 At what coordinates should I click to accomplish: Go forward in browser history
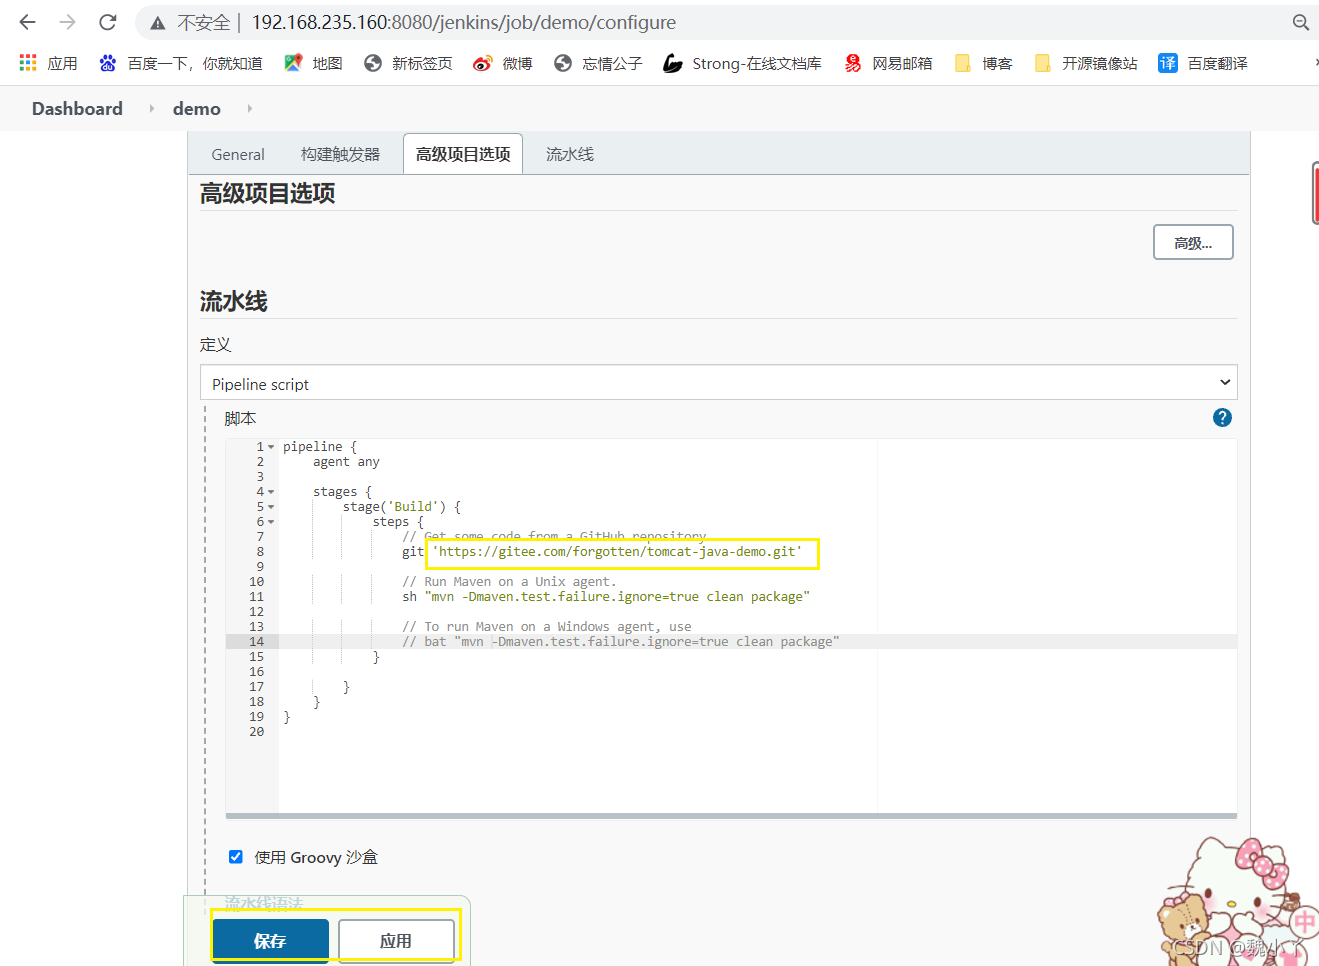pyautogui.click(x=67, y=22)
